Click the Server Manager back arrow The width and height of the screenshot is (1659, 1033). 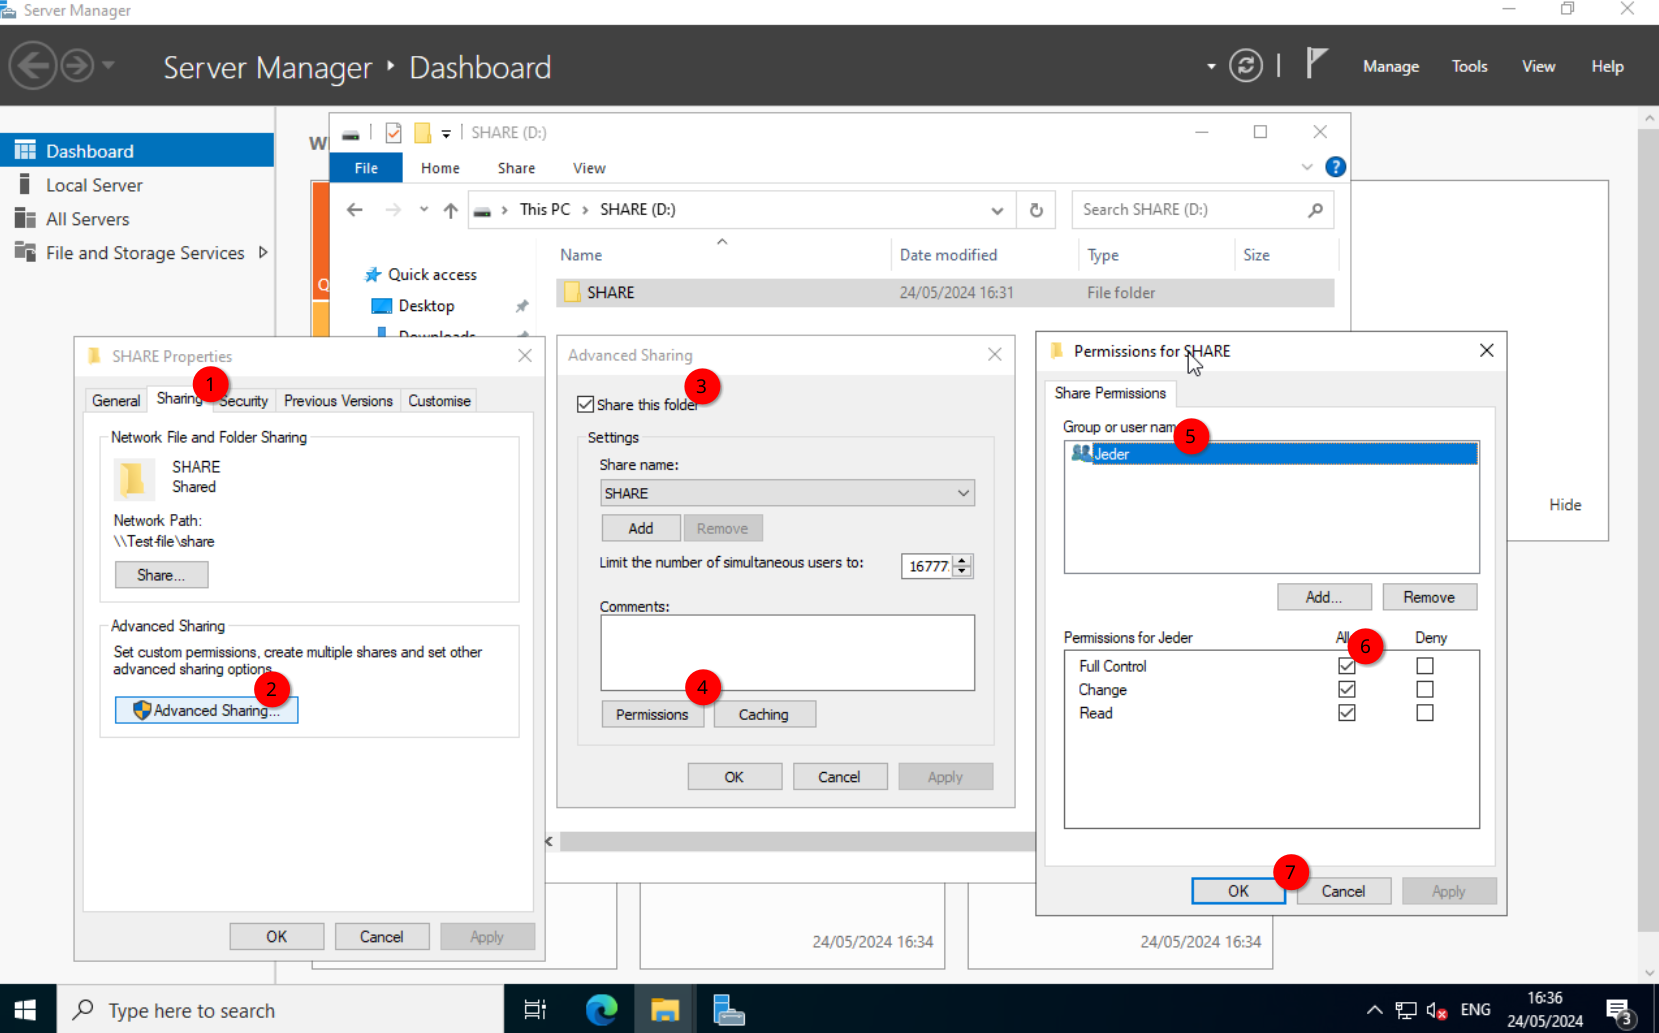[x=32, y=66]
